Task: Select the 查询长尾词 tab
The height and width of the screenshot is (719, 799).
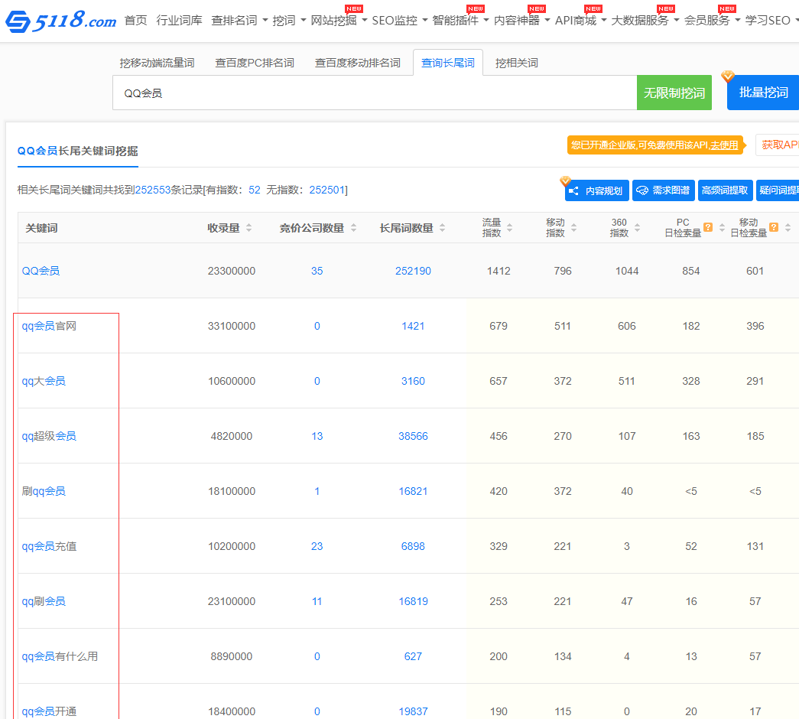Action: coord(447,63)
